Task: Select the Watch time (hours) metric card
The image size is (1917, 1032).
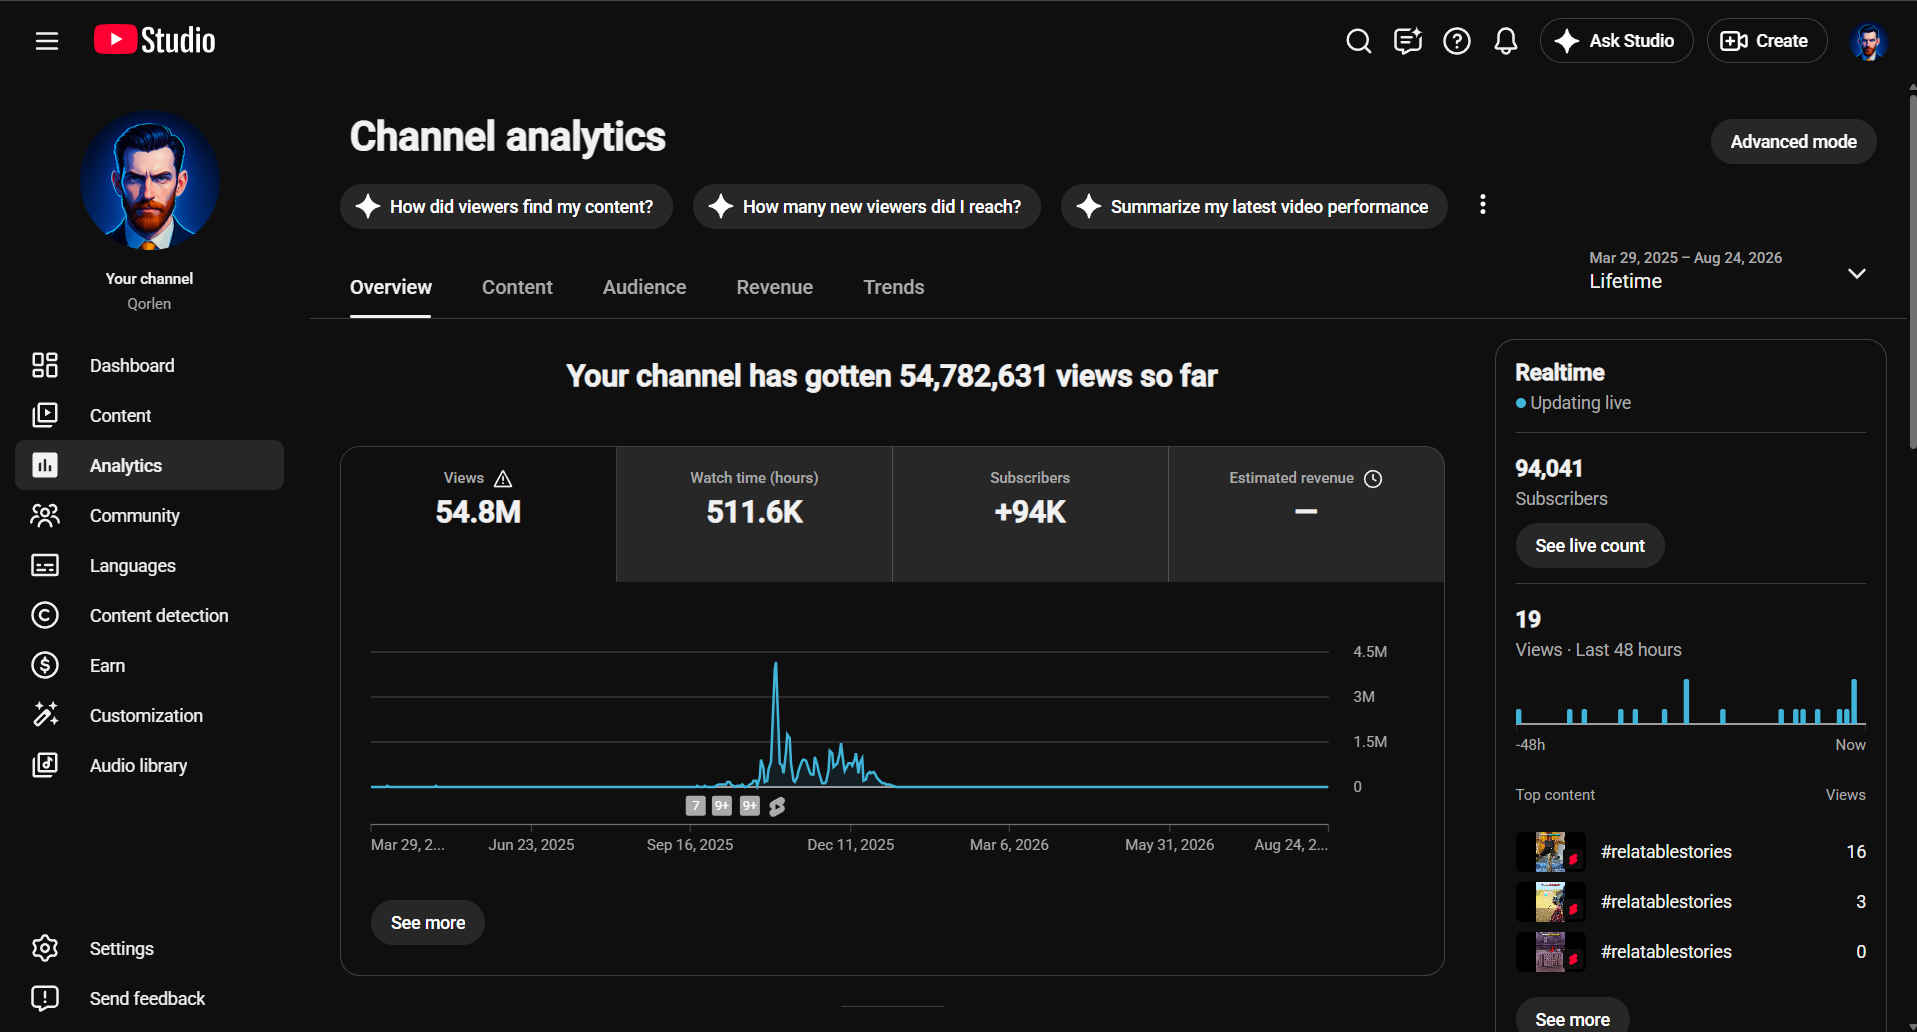Action: click(x=754, y=514)
